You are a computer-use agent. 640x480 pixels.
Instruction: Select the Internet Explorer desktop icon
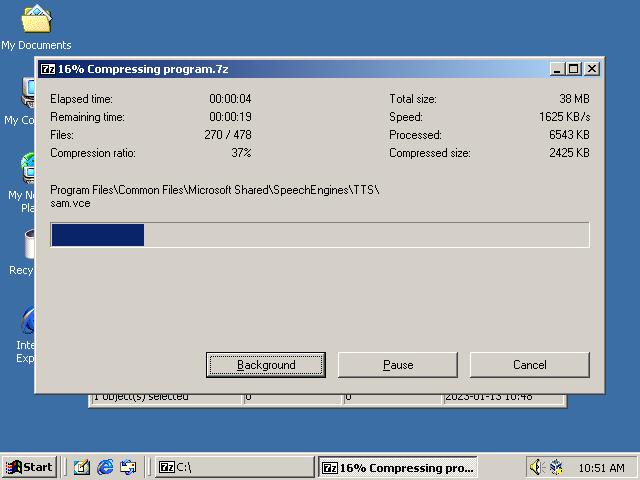[28, 322]
